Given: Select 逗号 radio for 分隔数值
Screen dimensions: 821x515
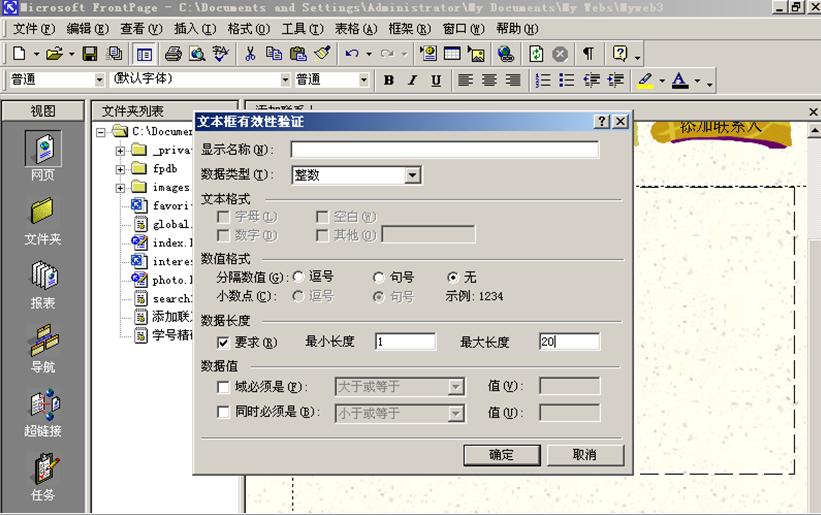Looking at the screenshot, I should (x=298, y=276).
